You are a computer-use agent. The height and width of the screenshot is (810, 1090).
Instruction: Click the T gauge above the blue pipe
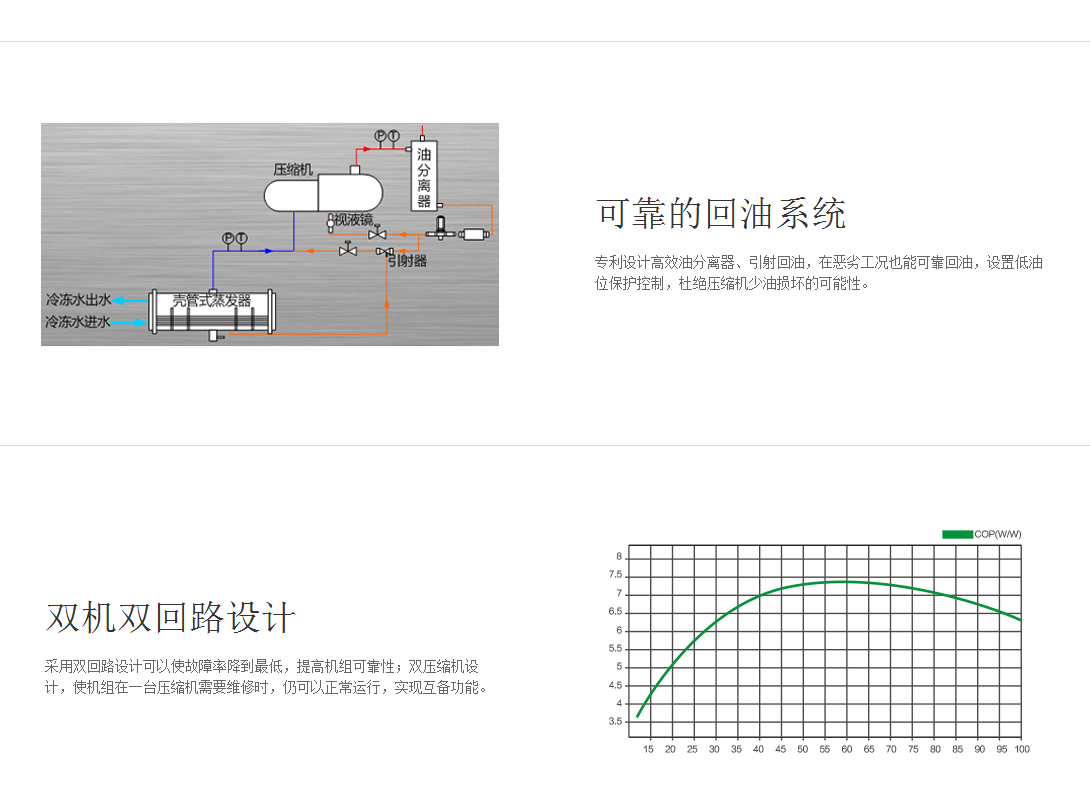point(242,237)
